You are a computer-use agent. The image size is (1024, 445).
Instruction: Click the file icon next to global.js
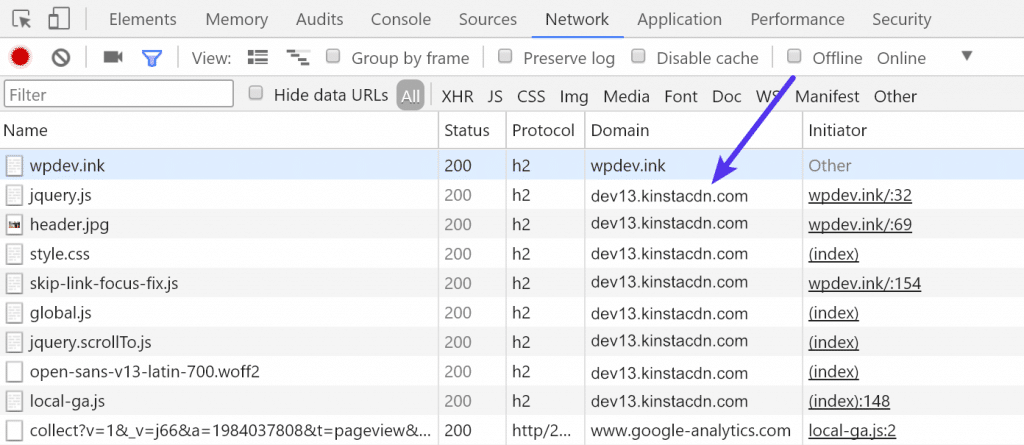14,313
